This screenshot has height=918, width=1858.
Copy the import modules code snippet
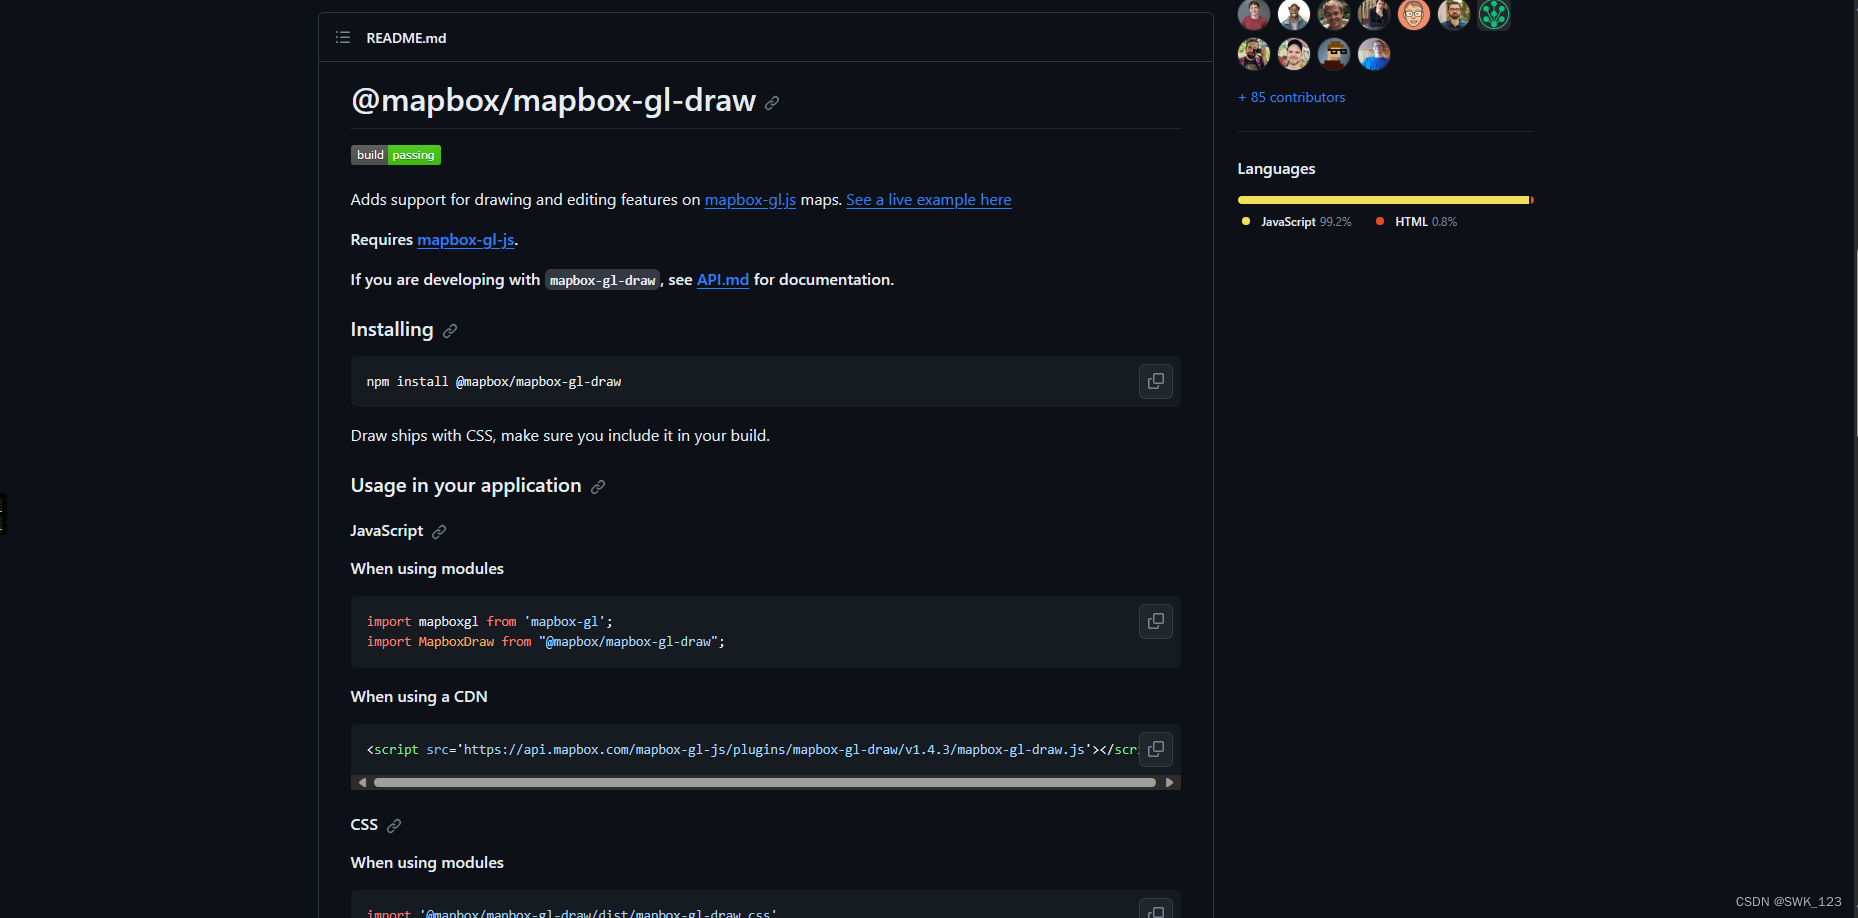coord(1156,621)
